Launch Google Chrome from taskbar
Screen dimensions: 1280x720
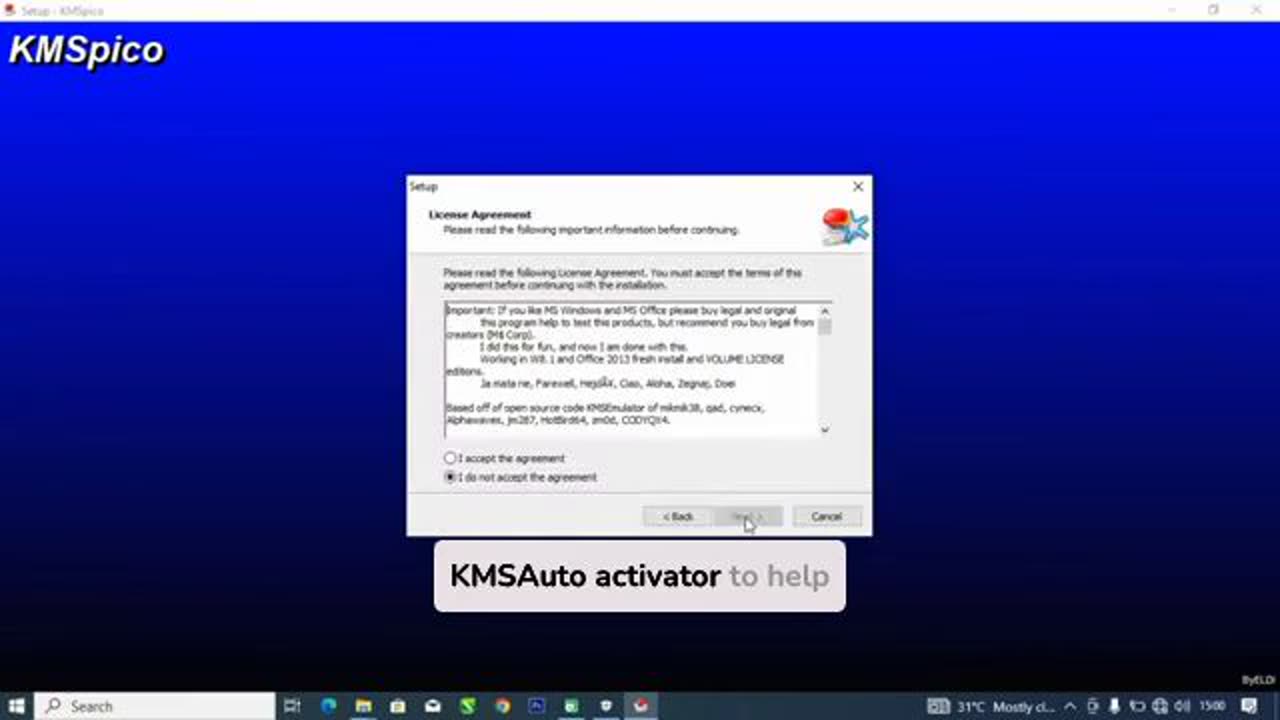coord(502,706)
